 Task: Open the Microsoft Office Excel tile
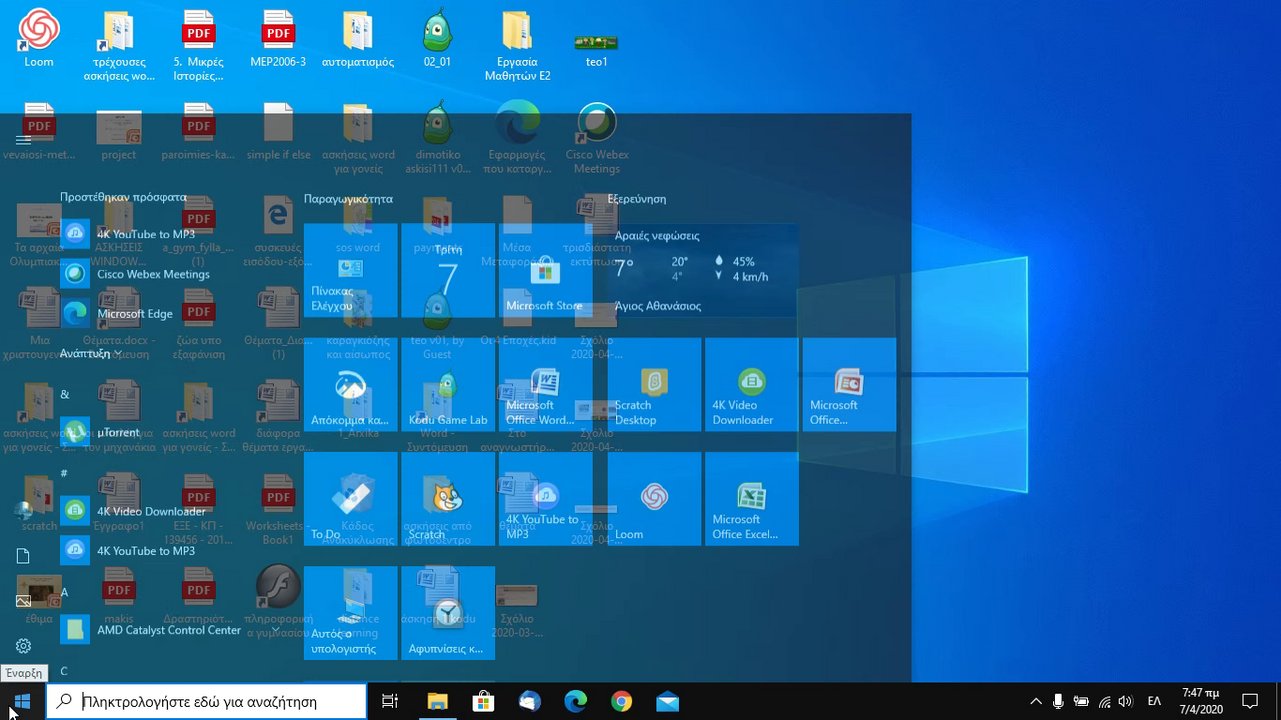point(751,498)
